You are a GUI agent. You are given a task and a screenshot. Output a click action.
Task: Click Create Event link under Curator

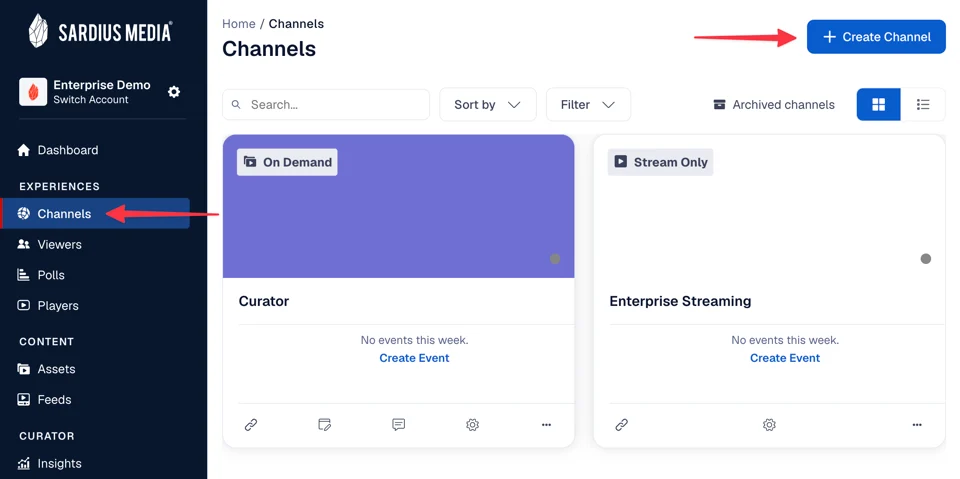(x=414, y=358)
